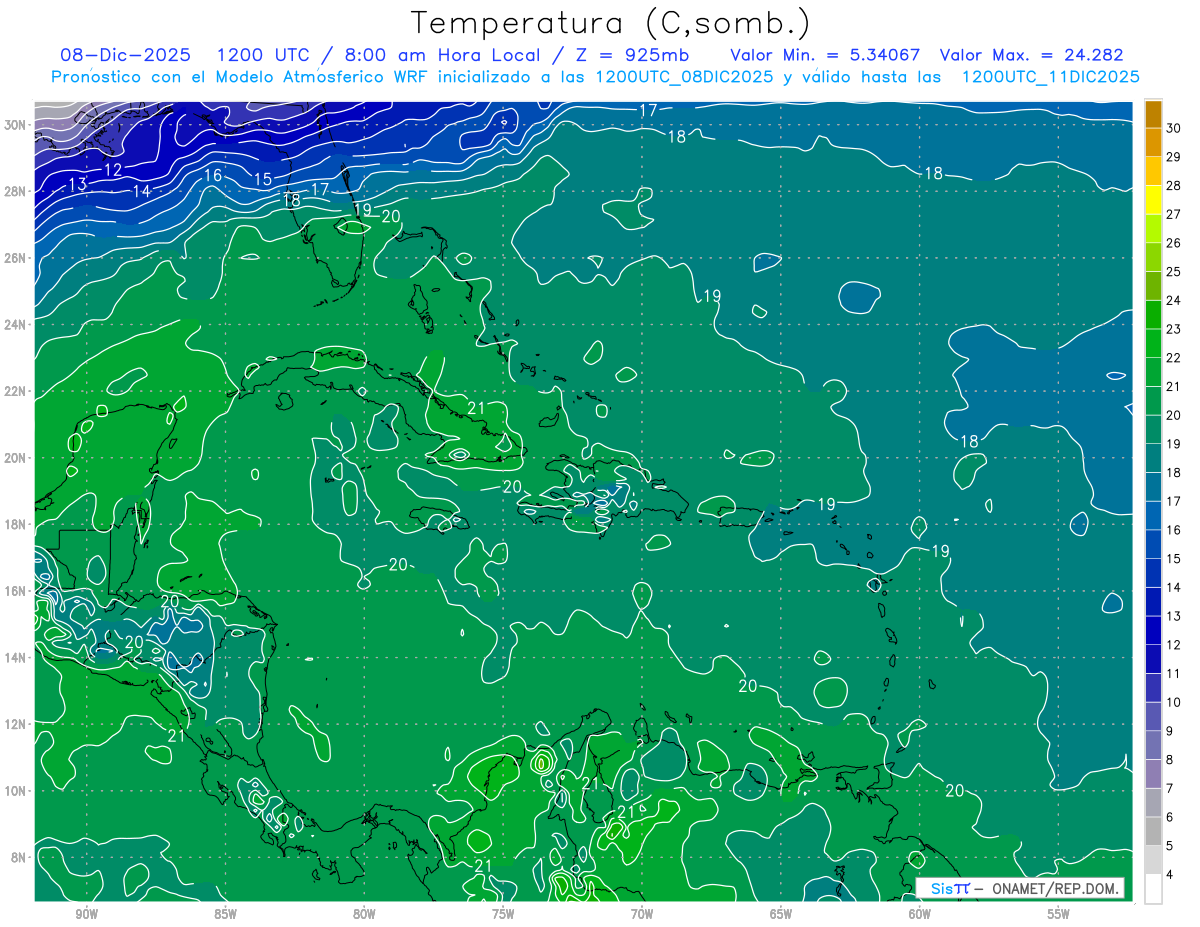
Task: Click the "16" contour label near Florida's northwest
Action: click(x=213, y=175)
